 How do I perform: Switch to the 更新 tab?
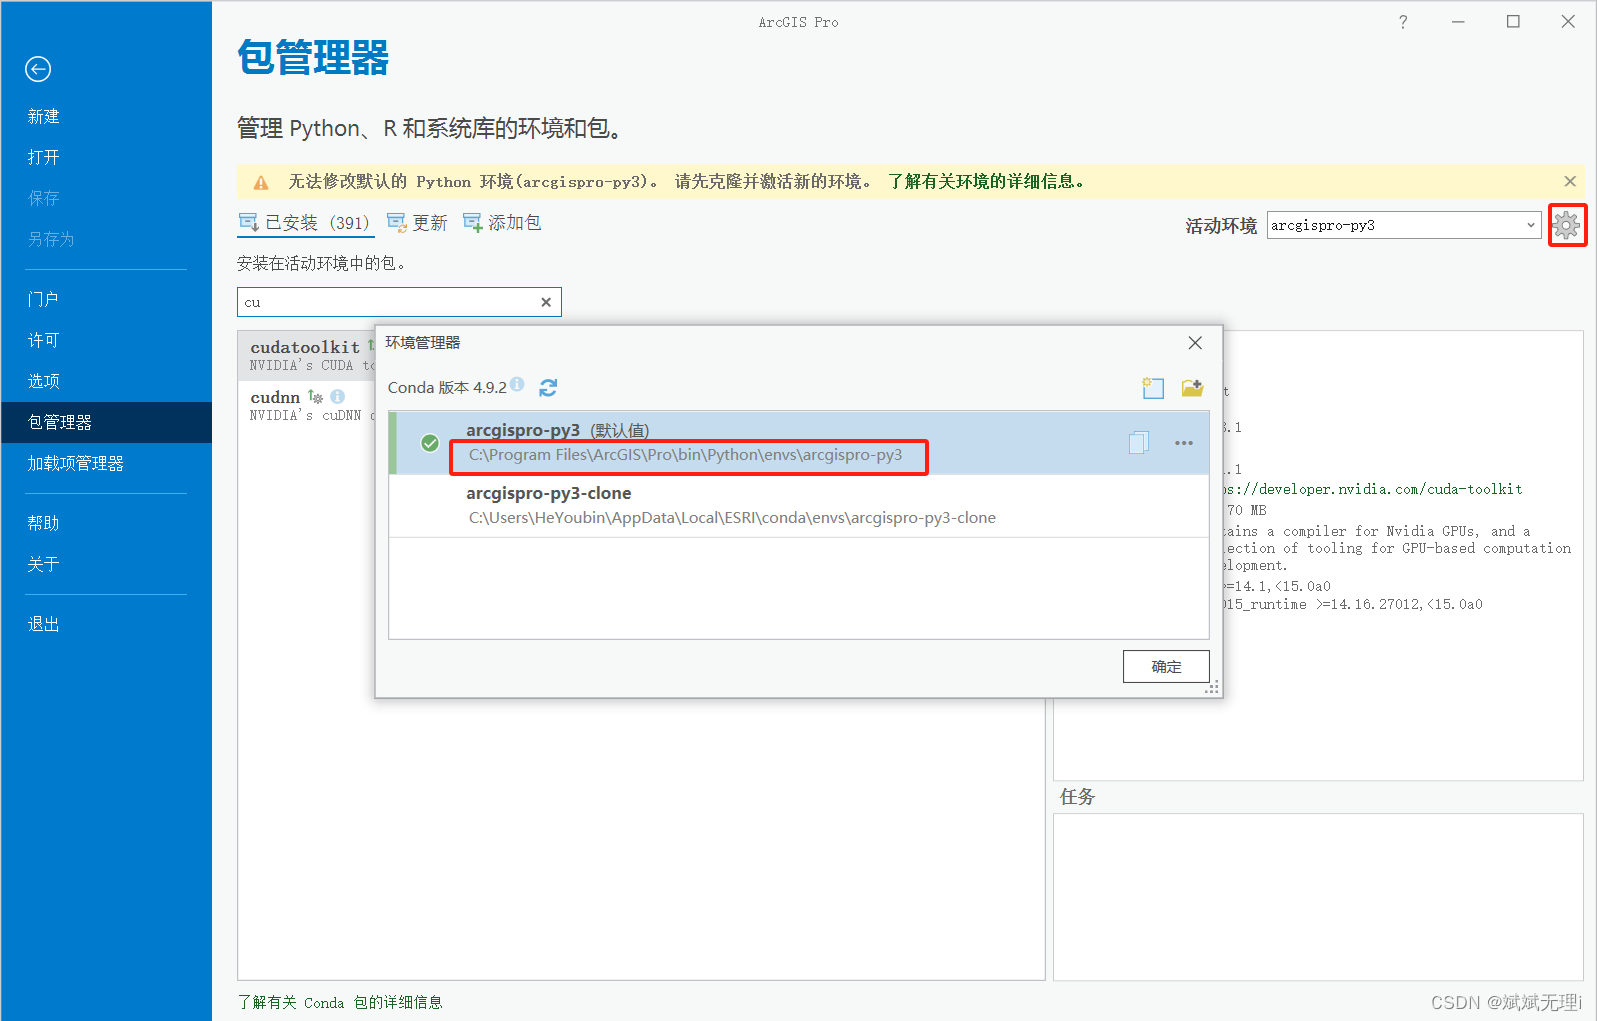417,222
